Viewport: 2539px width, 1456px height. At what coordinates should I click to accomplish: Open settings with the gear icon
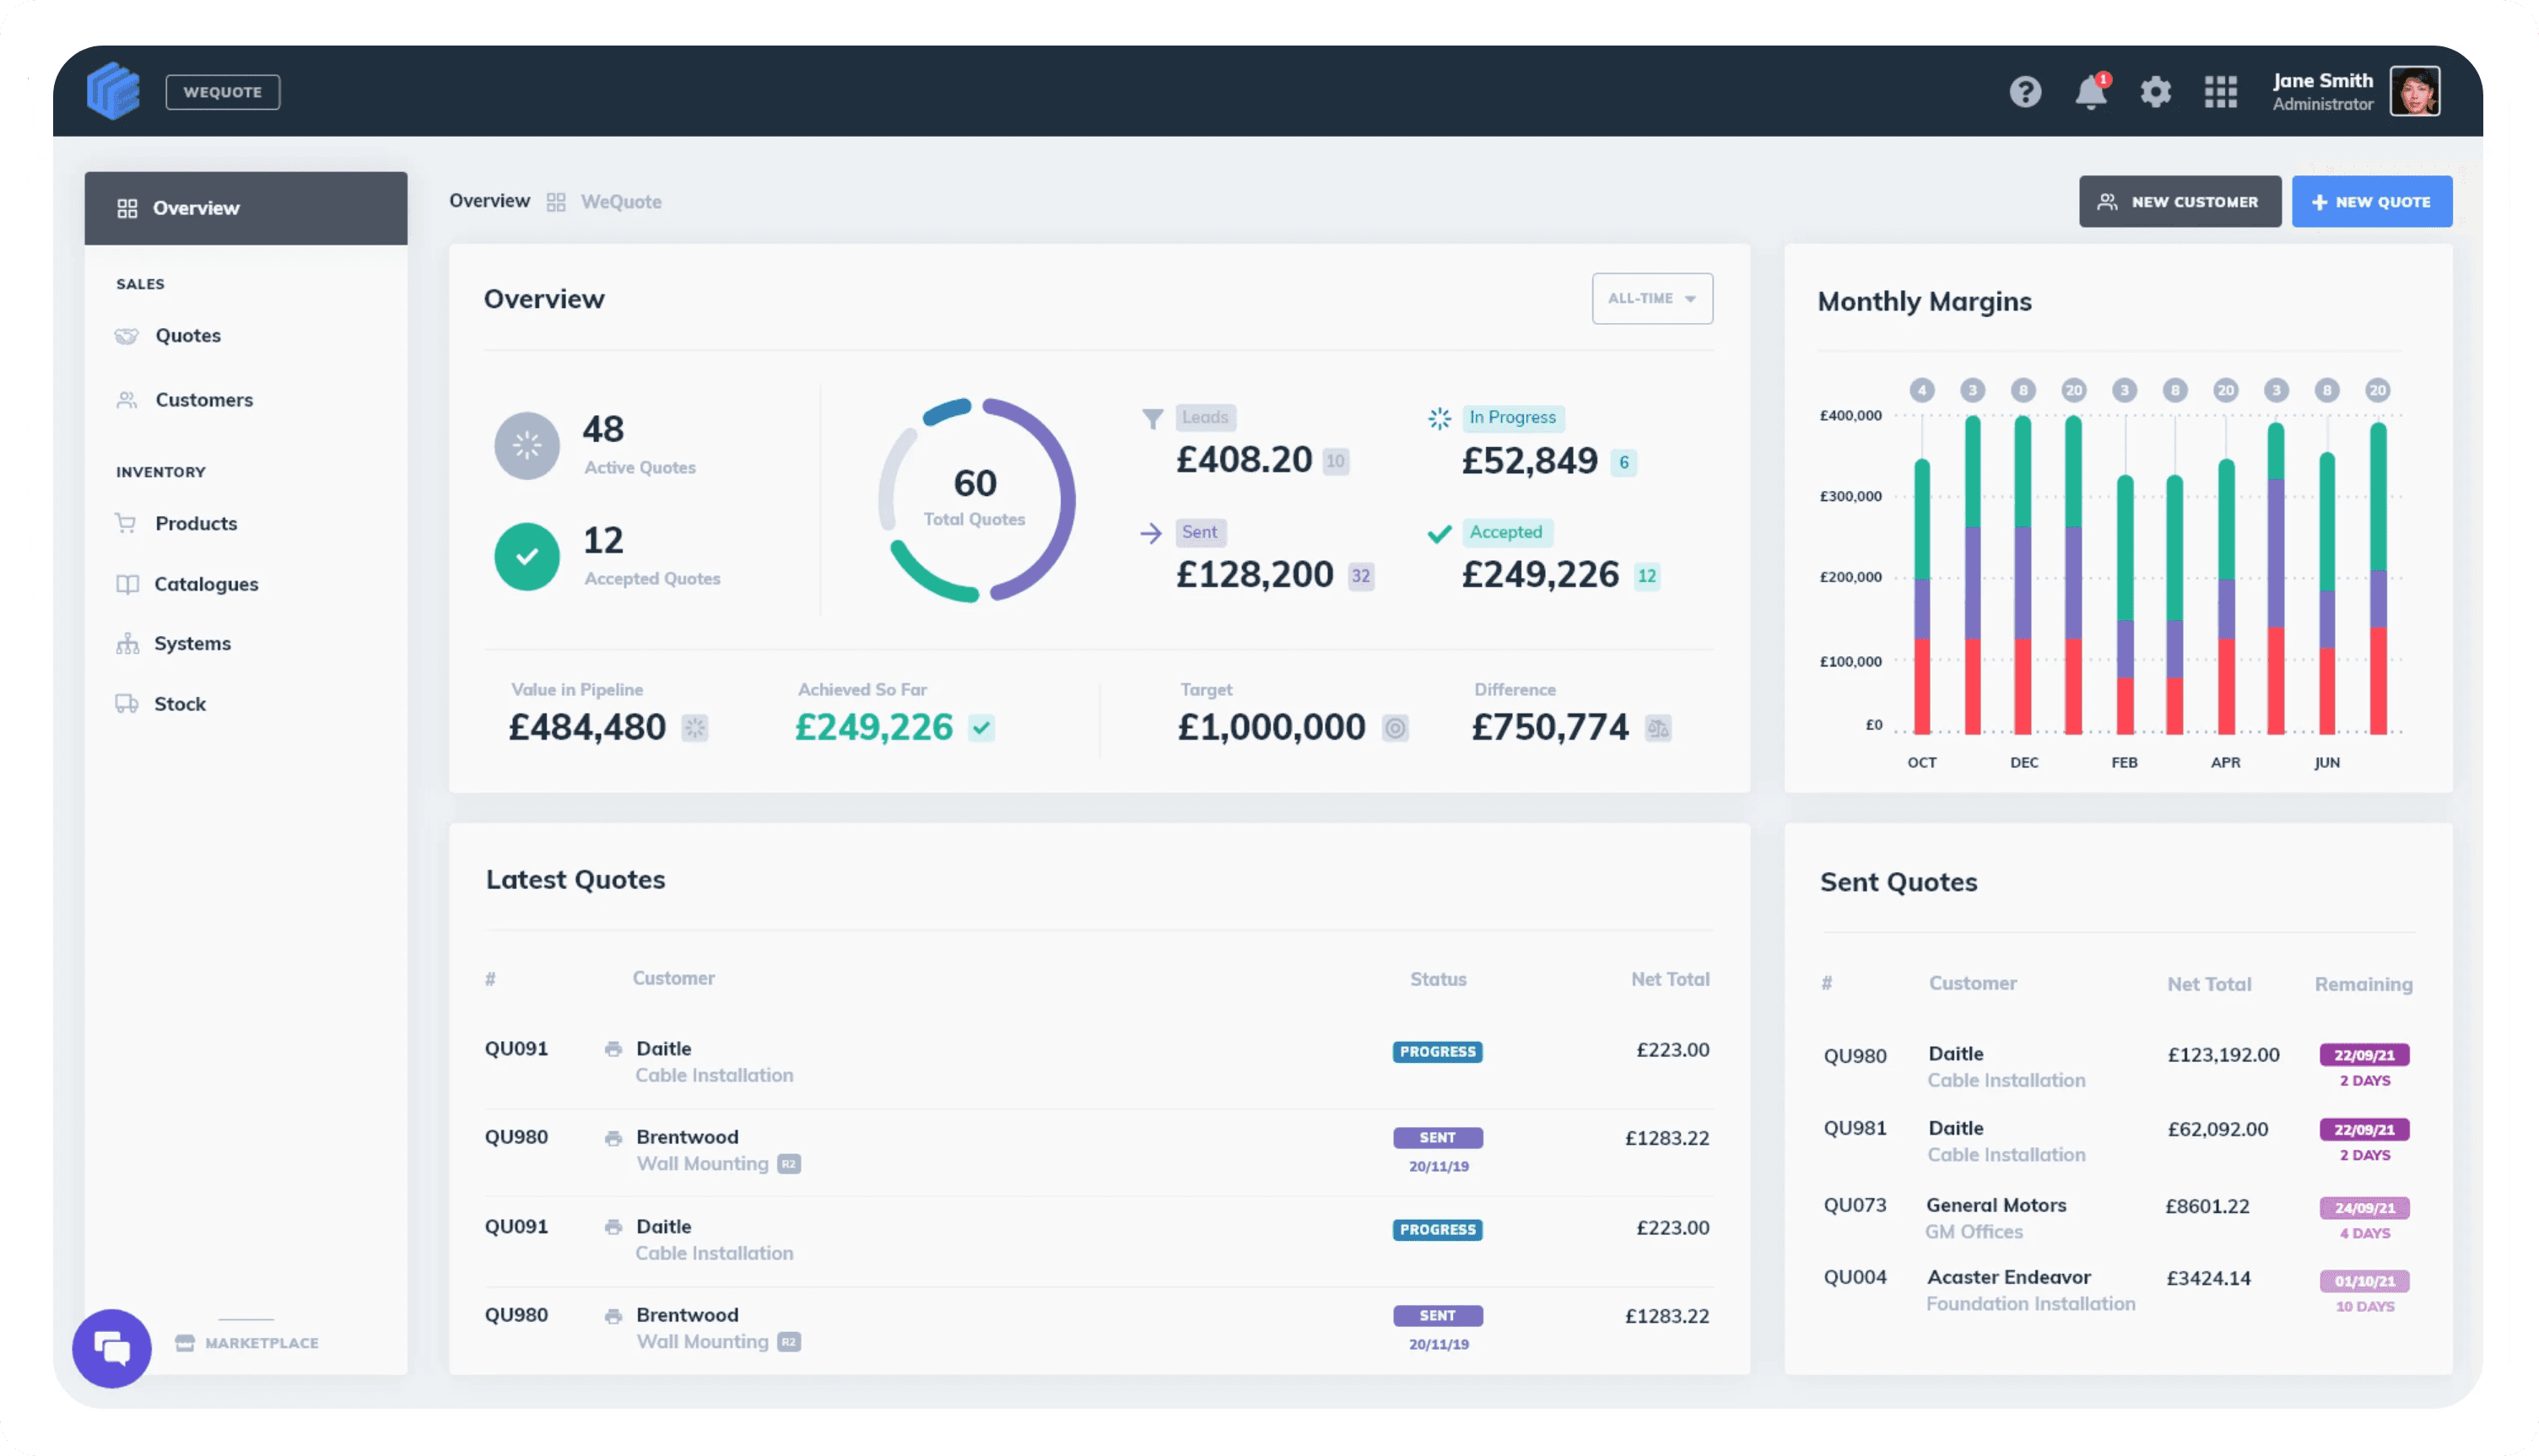[2156, 91]
